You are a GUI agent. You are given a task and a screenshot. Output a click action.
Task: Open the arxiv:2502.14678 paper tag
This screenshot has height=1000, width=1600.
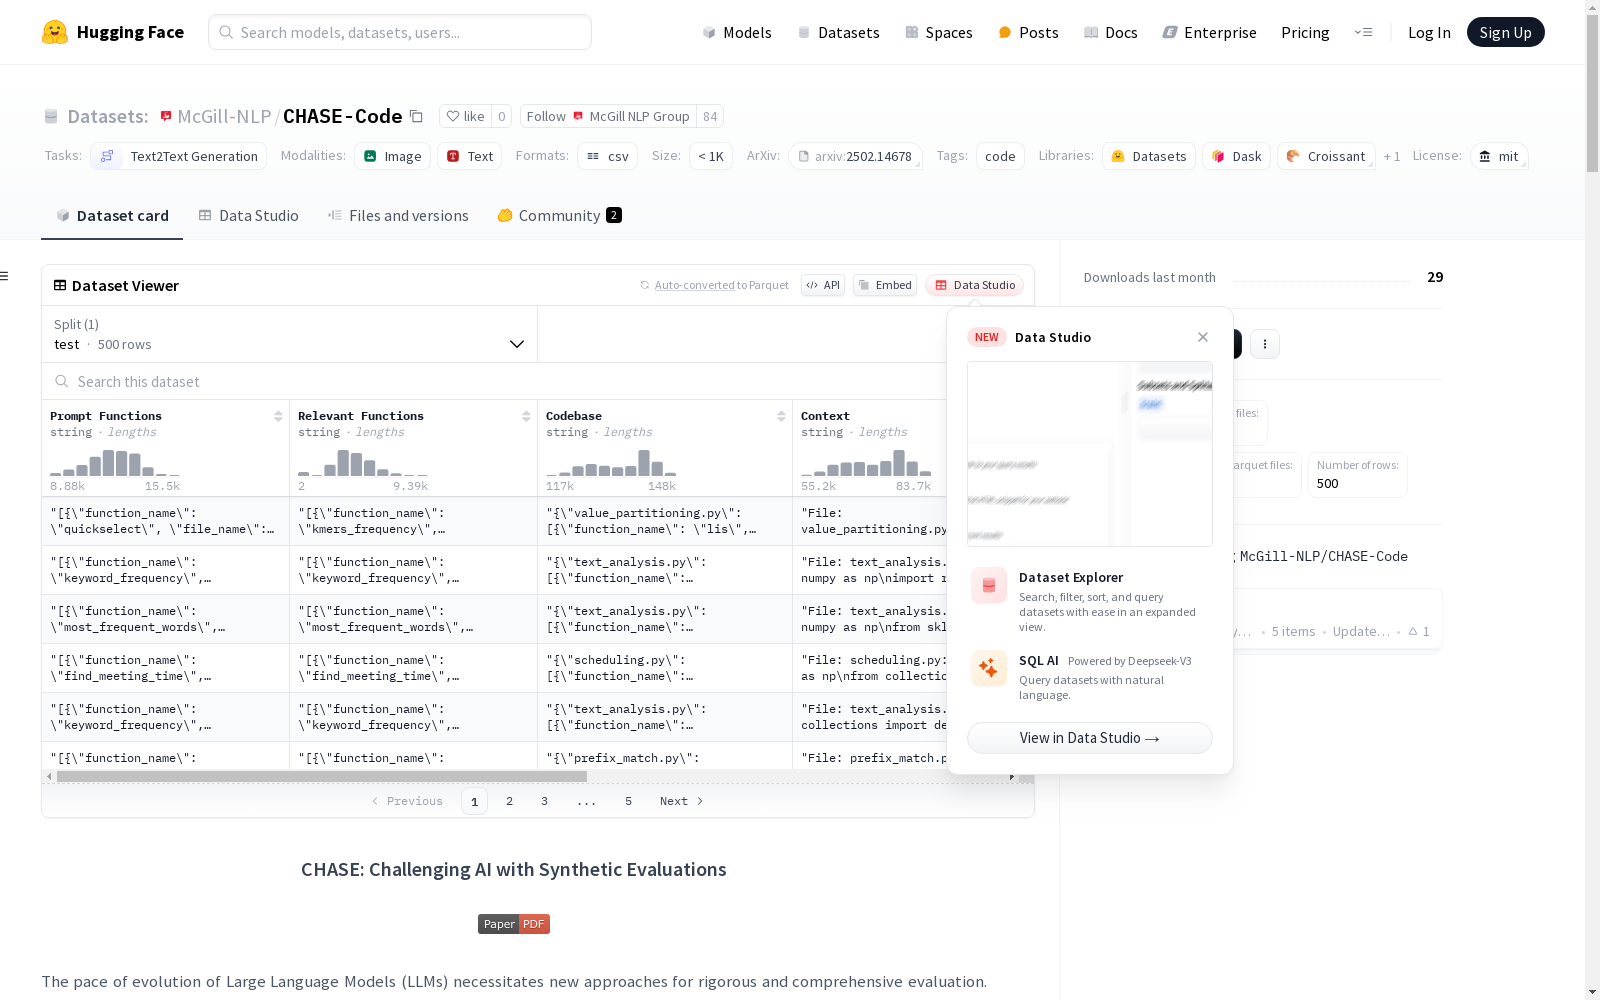(x=855, y=156)
